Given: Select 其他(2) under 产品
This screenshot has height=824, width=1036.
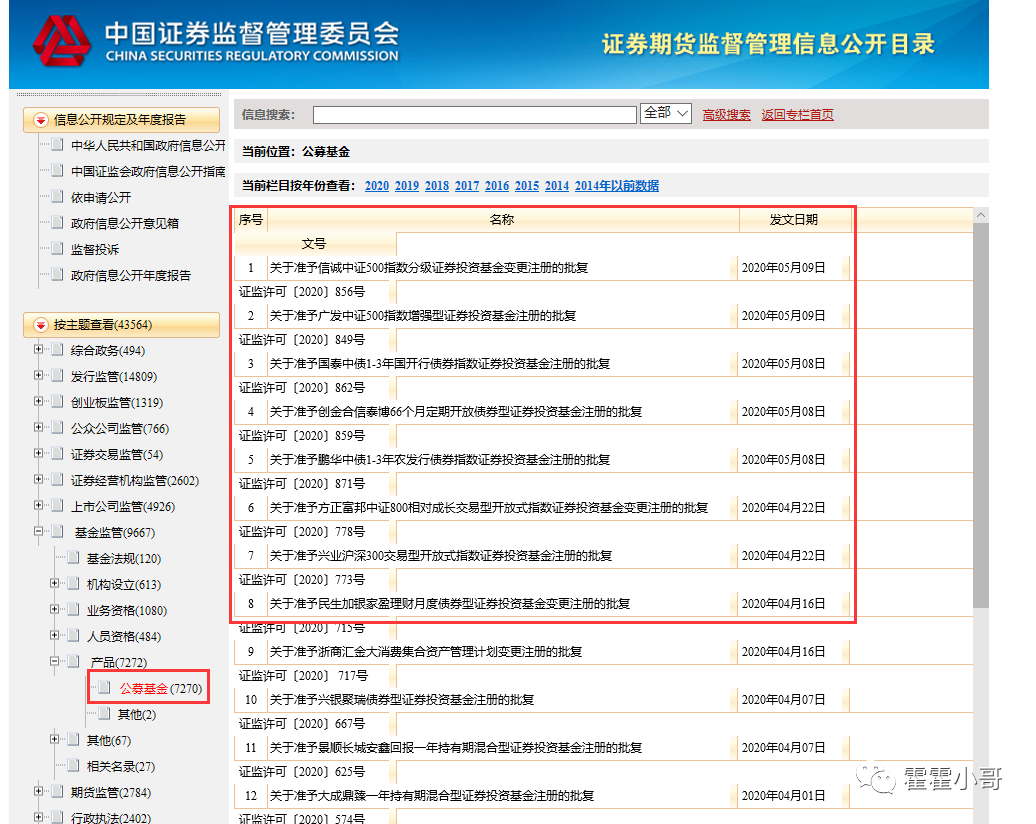Looking at the screenshot, I should tap(137, 714).
